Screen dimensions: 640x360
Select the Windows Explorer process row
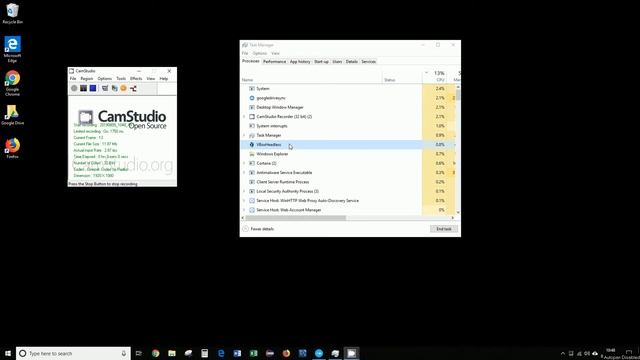(x=347, y=154)
